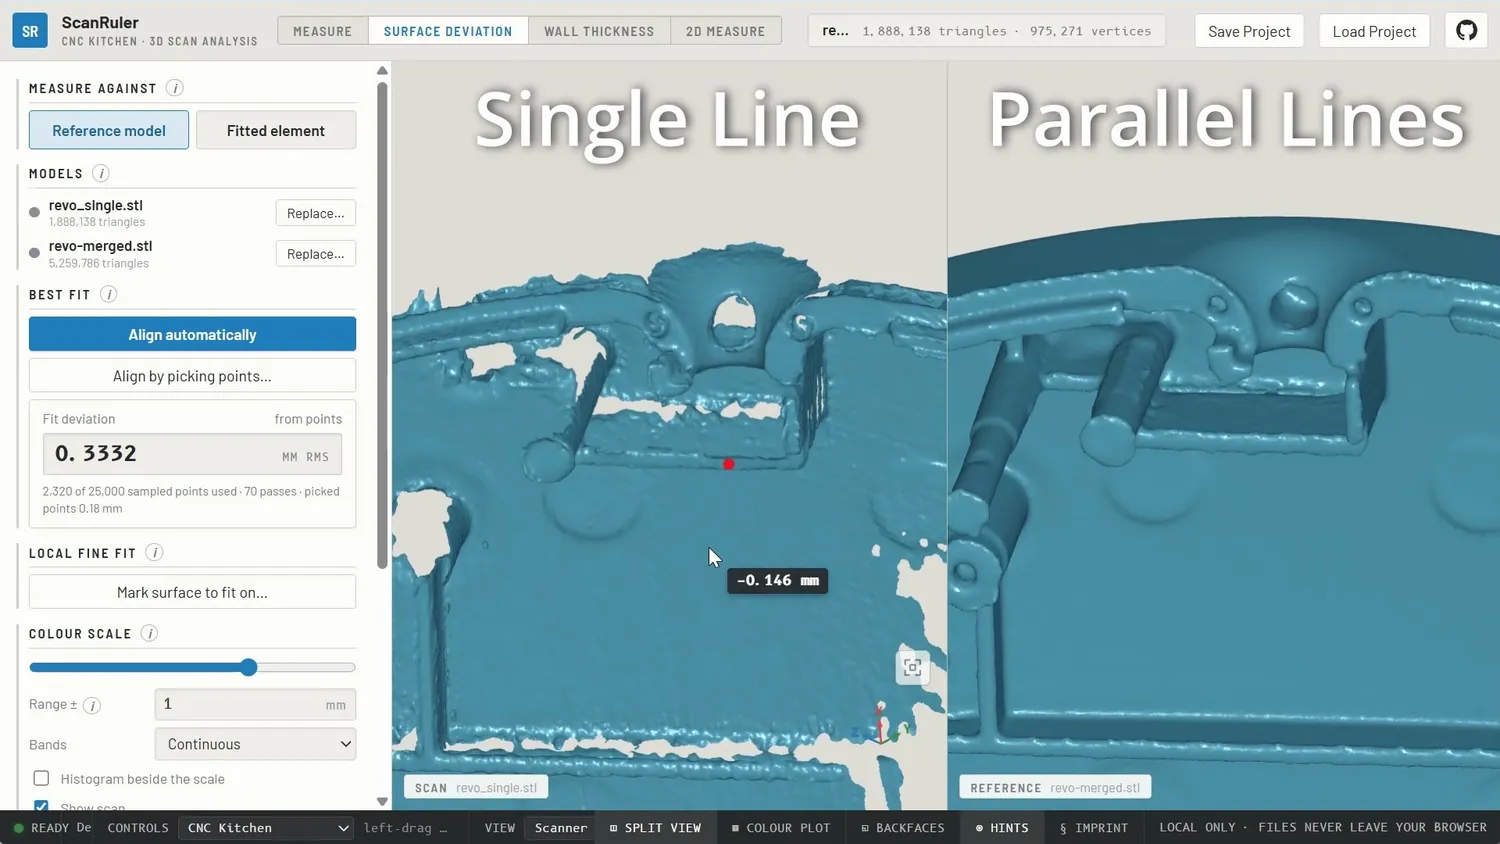Click Replace for revo-merged.stl

point(315,254)
